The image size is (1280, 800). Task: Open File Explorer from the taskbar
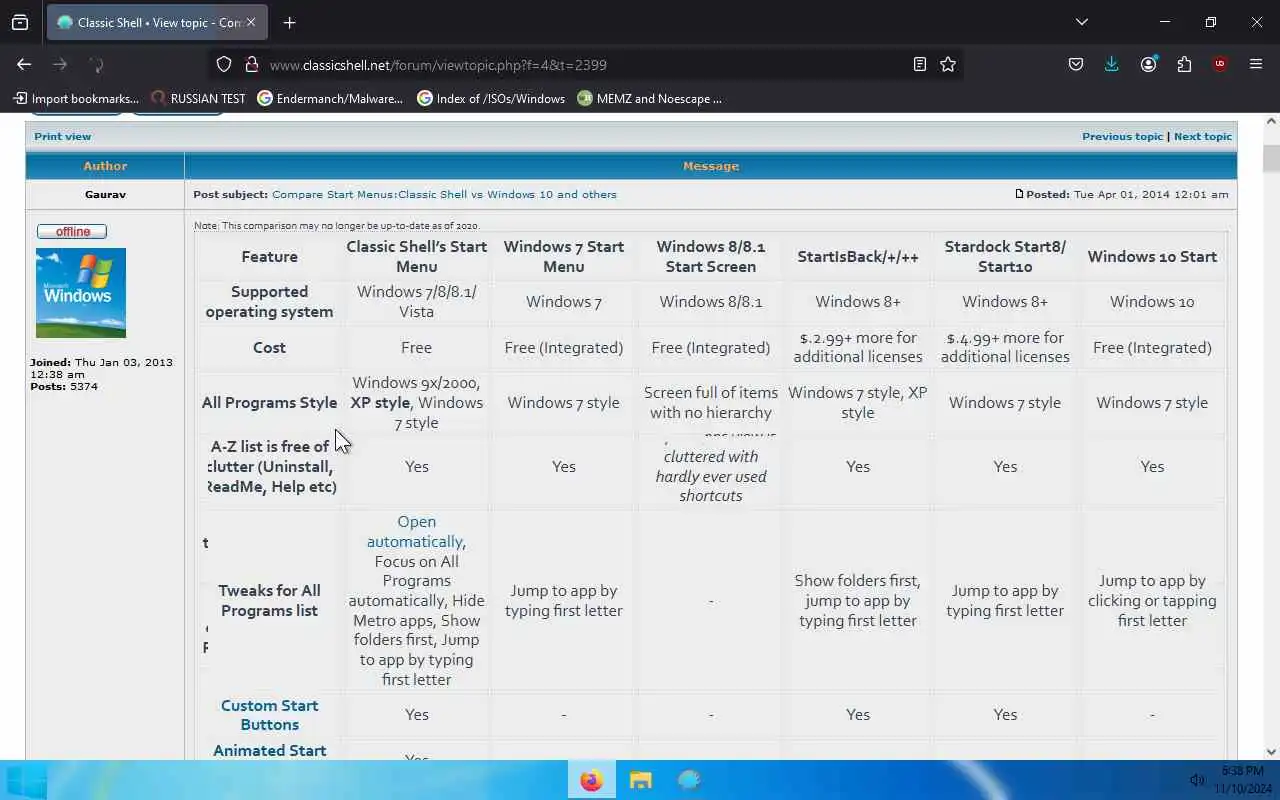(640, 780)
